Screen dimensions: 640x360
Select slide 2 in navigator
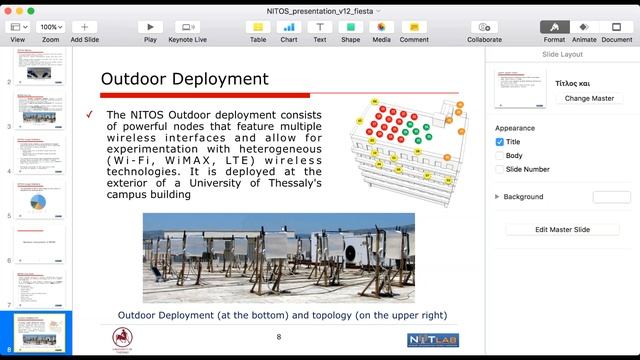[x=40, y=66]
